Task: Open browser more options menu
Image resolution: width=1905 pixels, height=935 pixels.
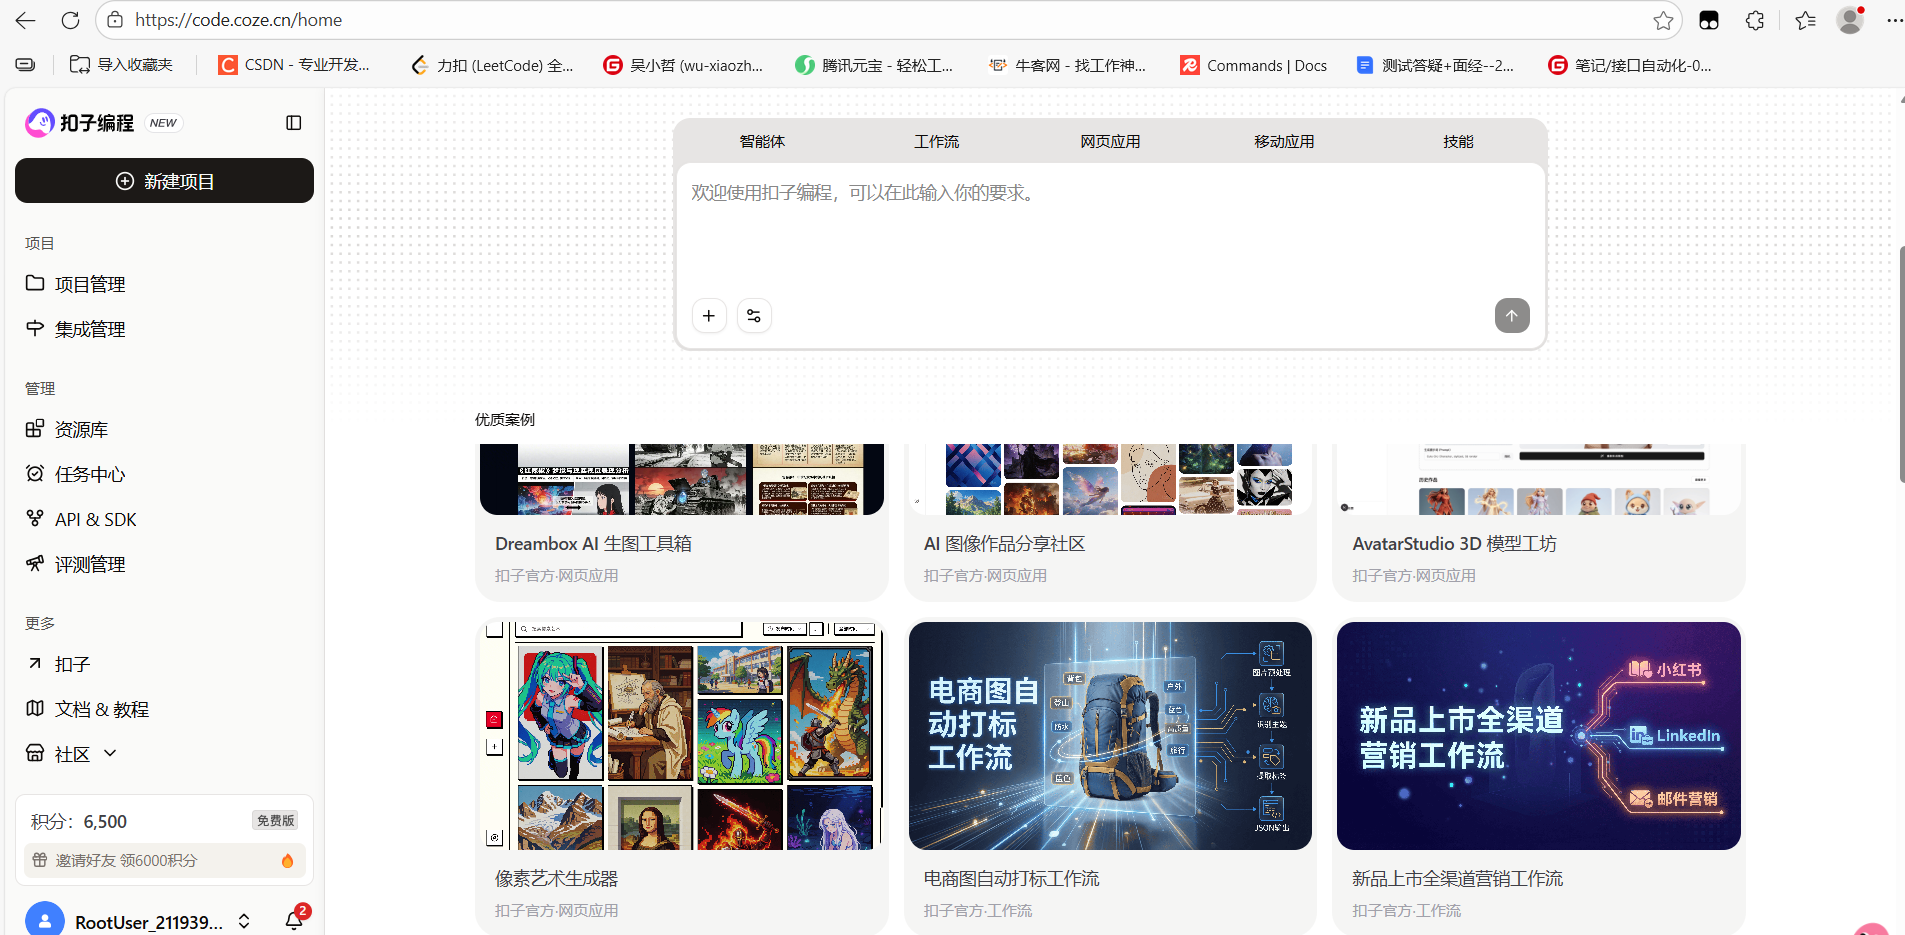Action: 1894,20
